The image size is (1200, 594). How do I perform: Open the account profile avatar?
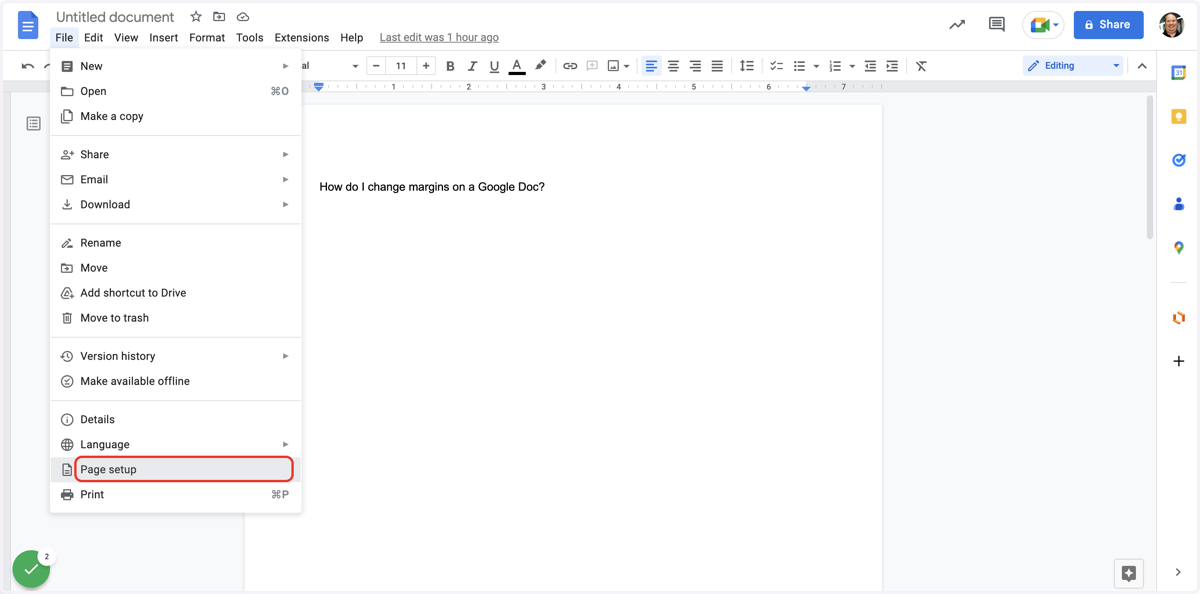pyautogui.click(x=1172, y=25)
